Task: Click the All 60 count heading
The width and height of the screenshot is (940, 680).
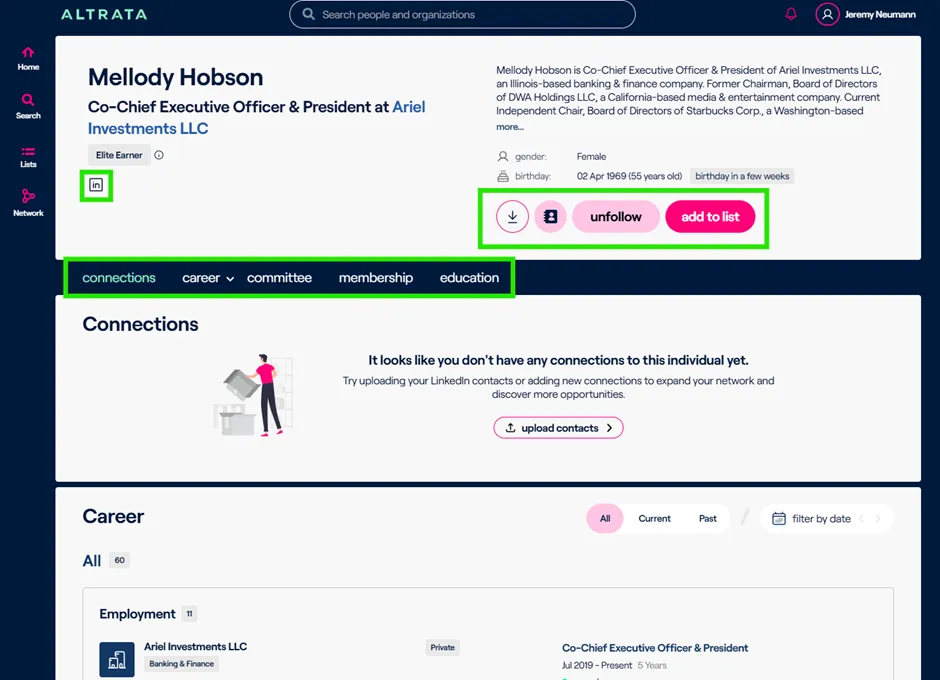Action: (x=106, y=561)
